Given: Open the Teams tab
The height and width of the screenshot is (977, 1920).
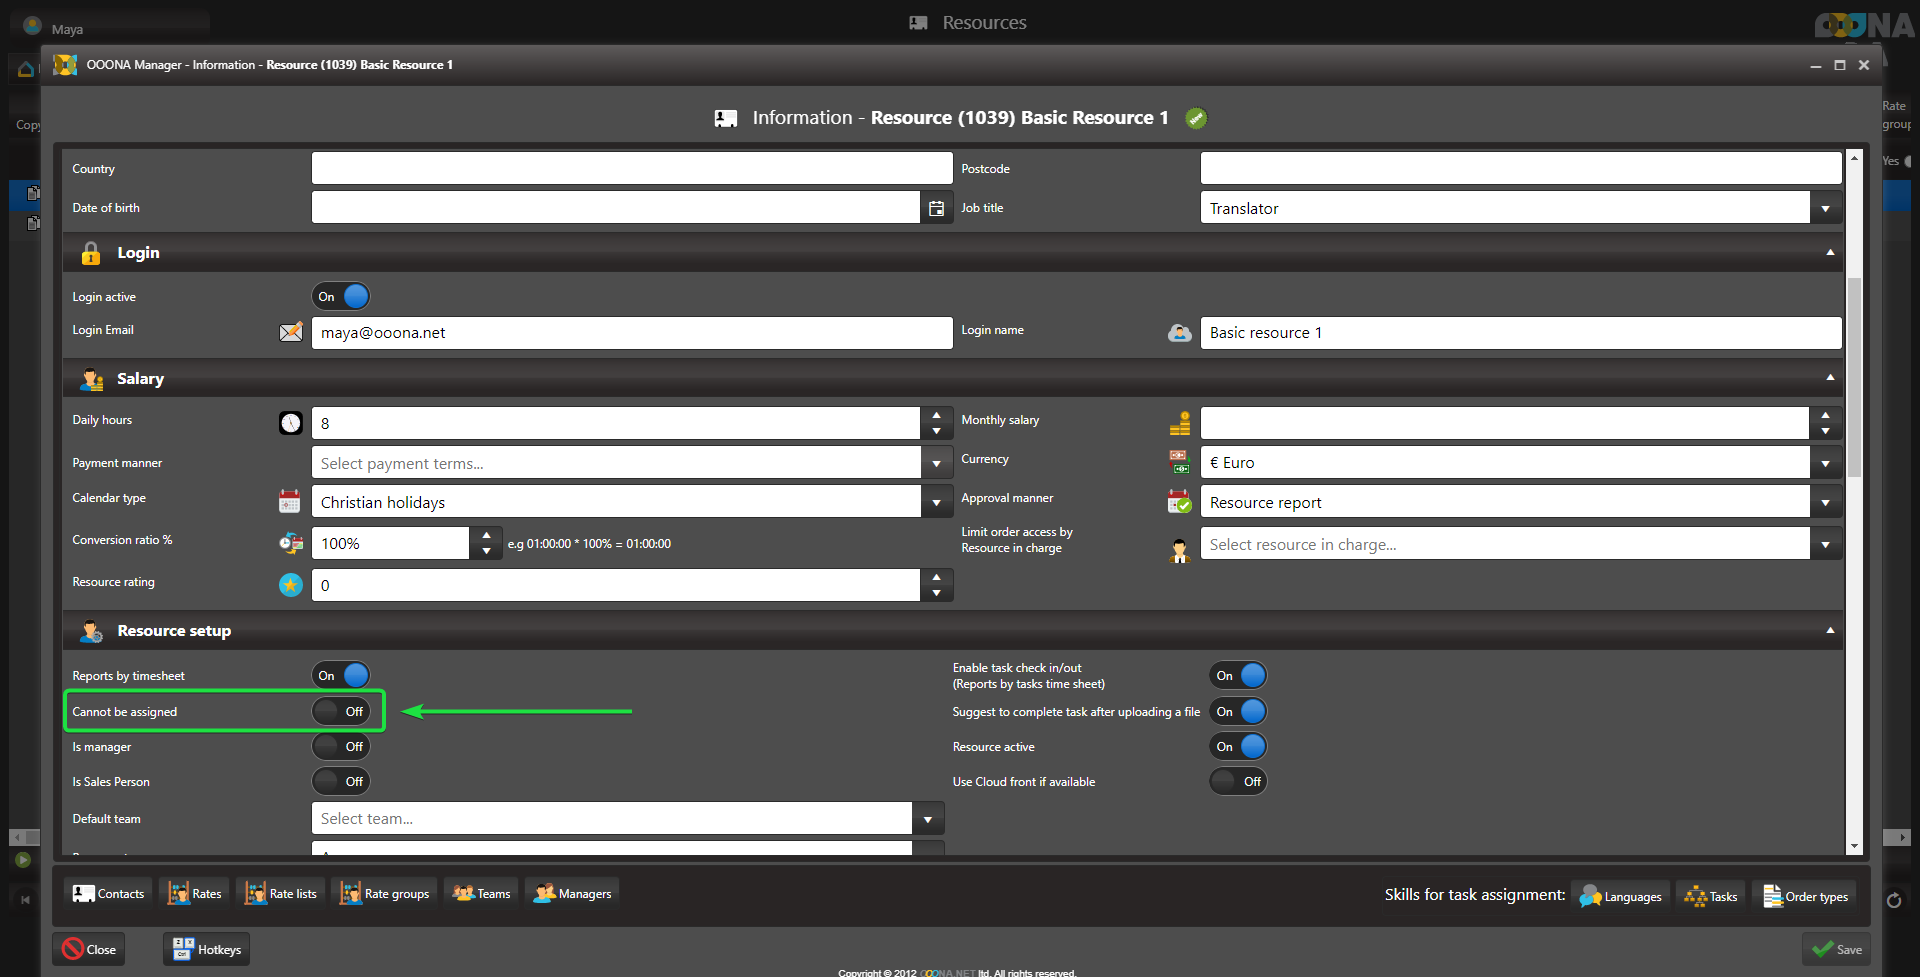Looking at the screenshot, I should (x=482, y=893).
